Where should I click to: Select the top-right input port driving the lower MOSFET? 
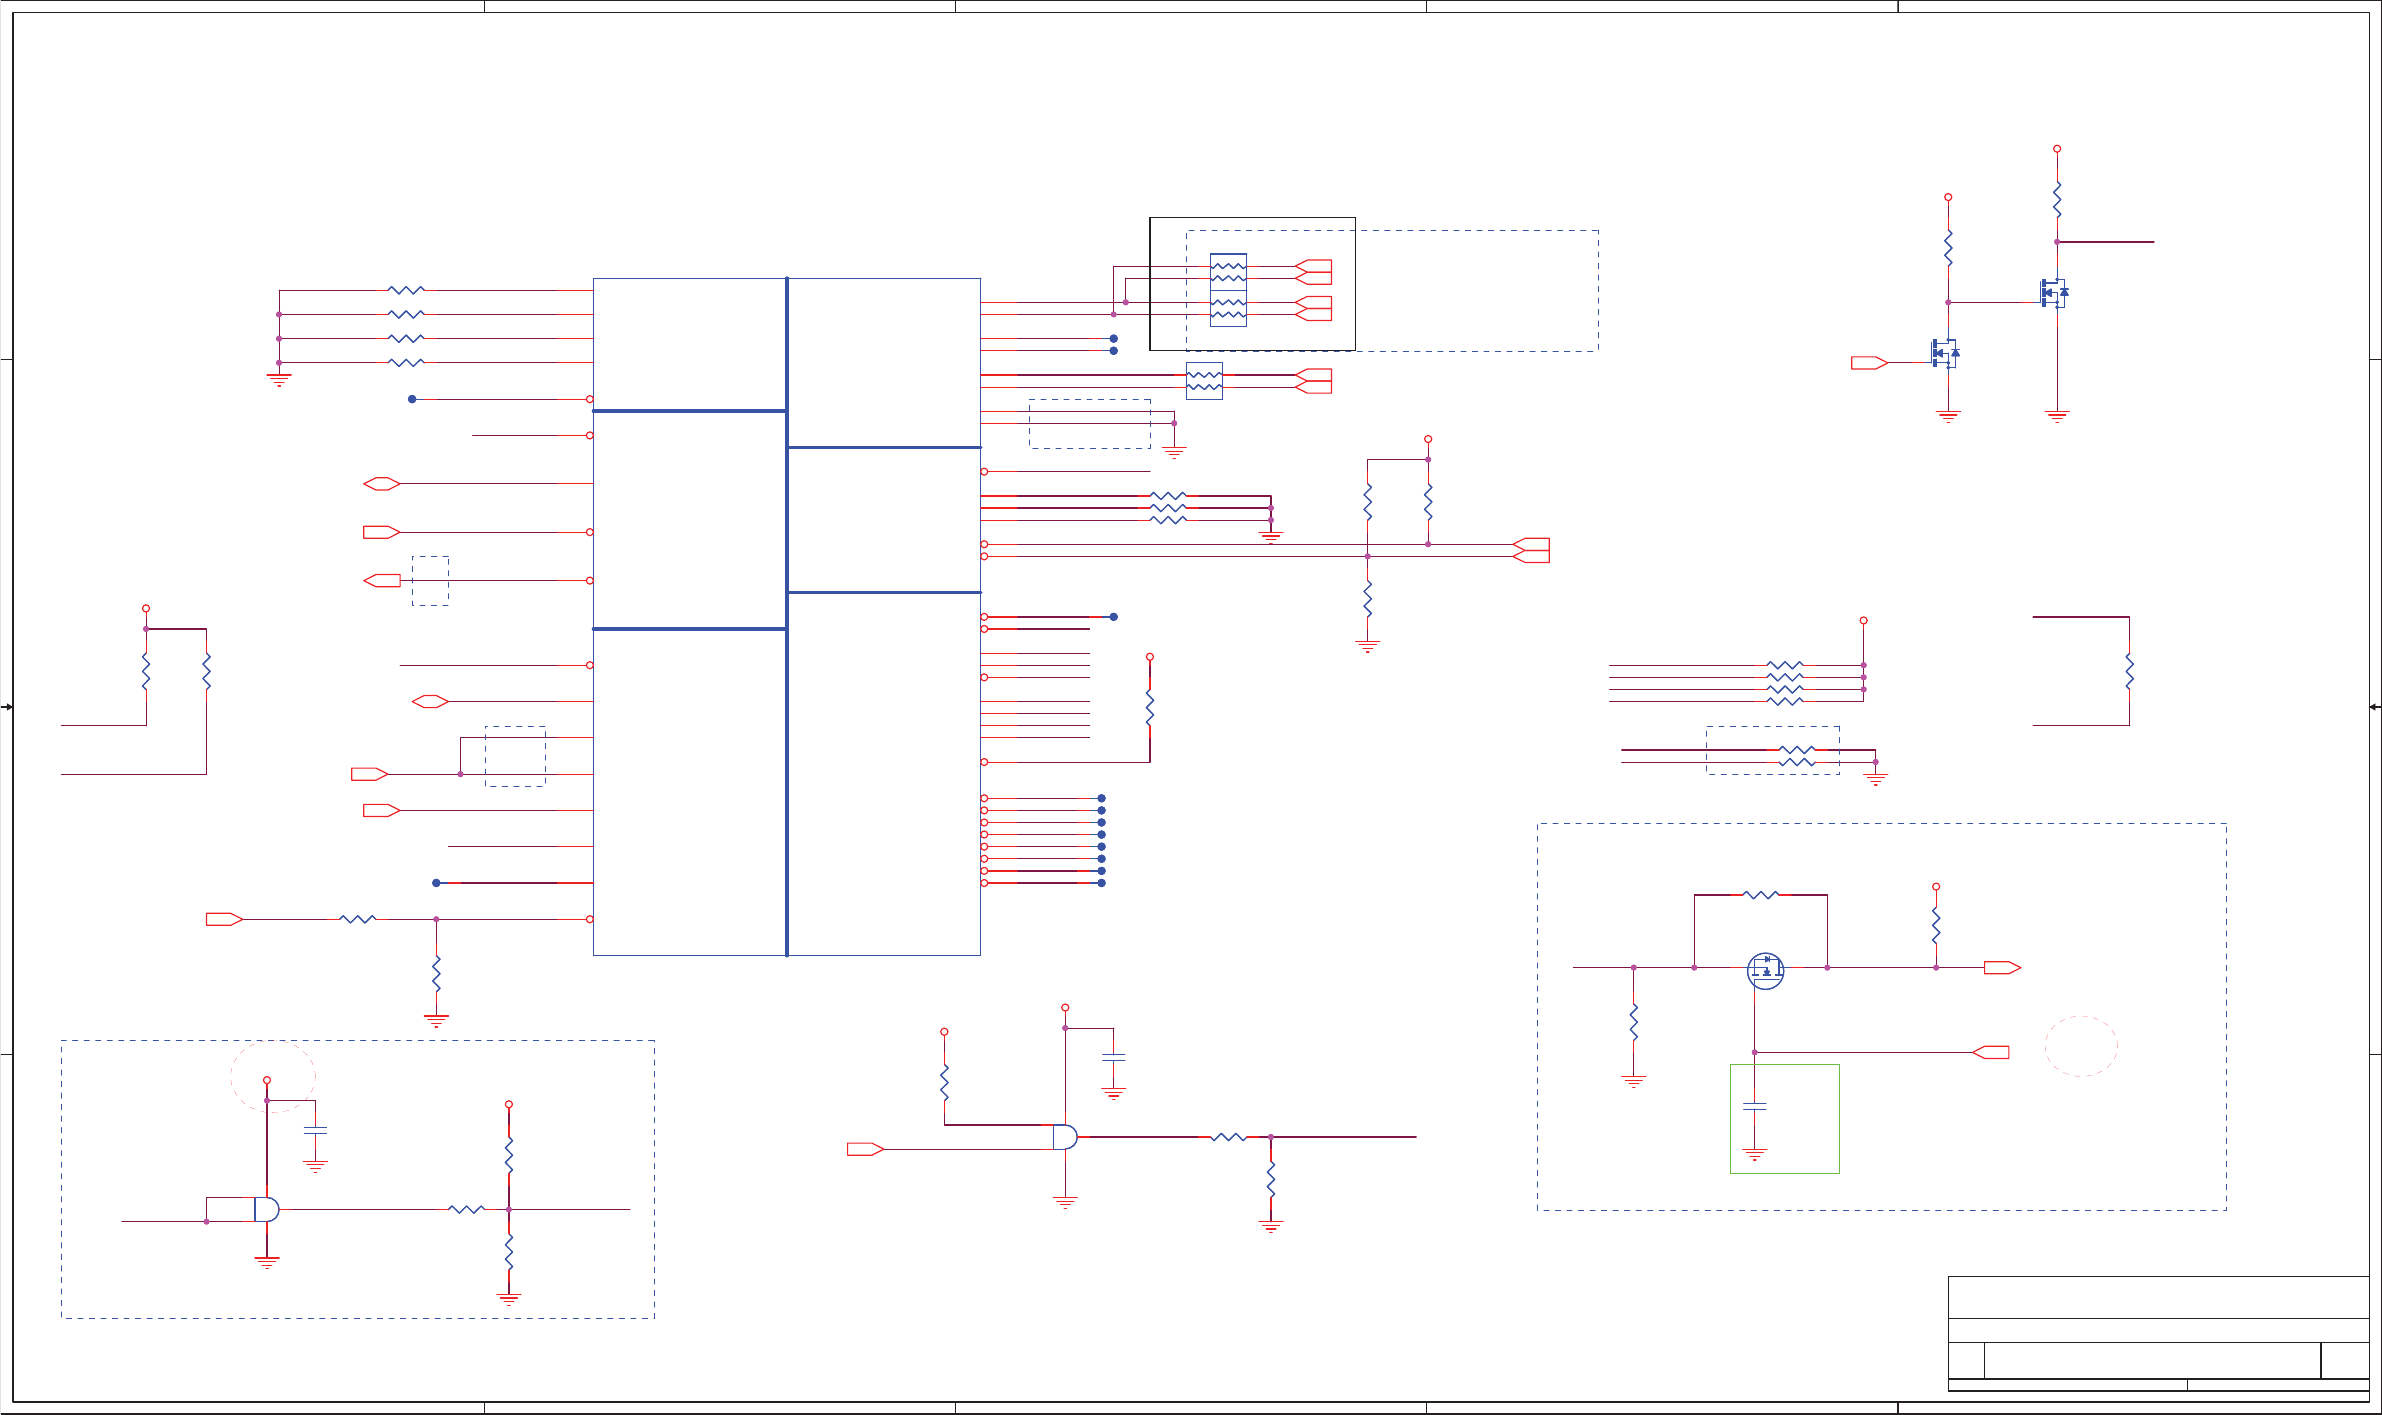click(1868, 363)
